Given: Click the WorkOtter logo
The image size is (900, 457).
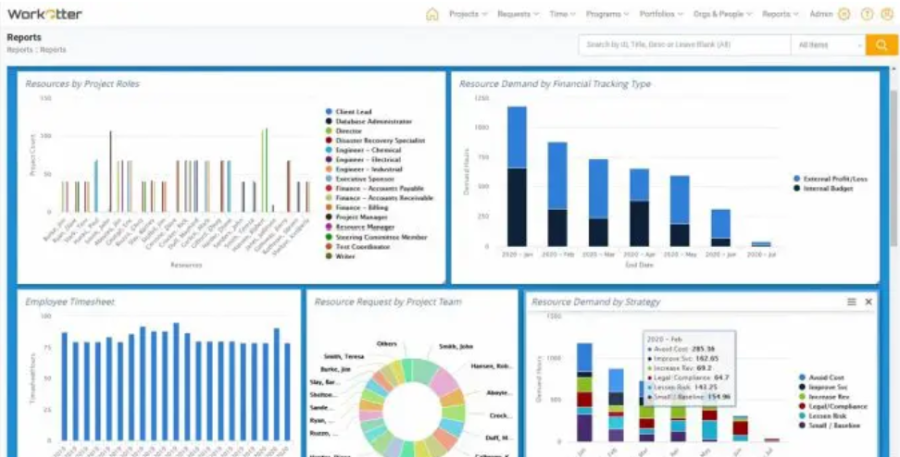Looking at the screenshot, I should pyautogui.click(x=44, y=14).
